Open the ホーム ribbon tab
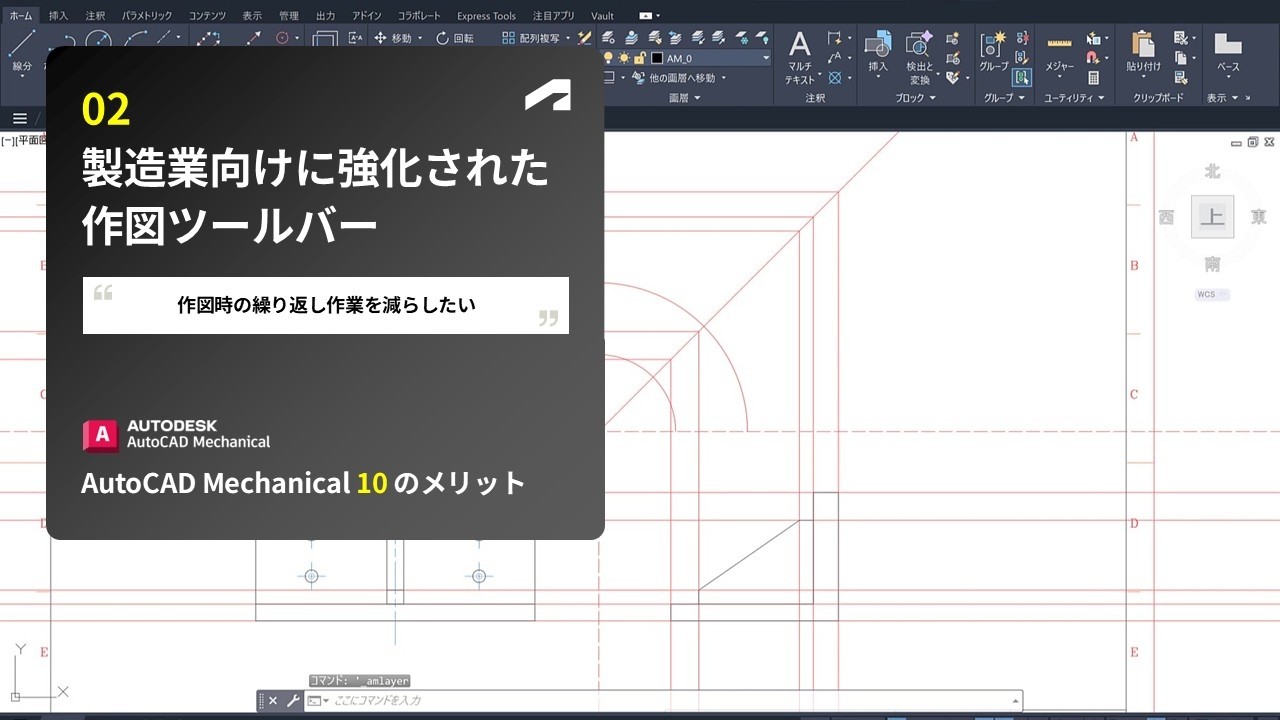This screenshot has width=1280, height=720. (21, 16)
